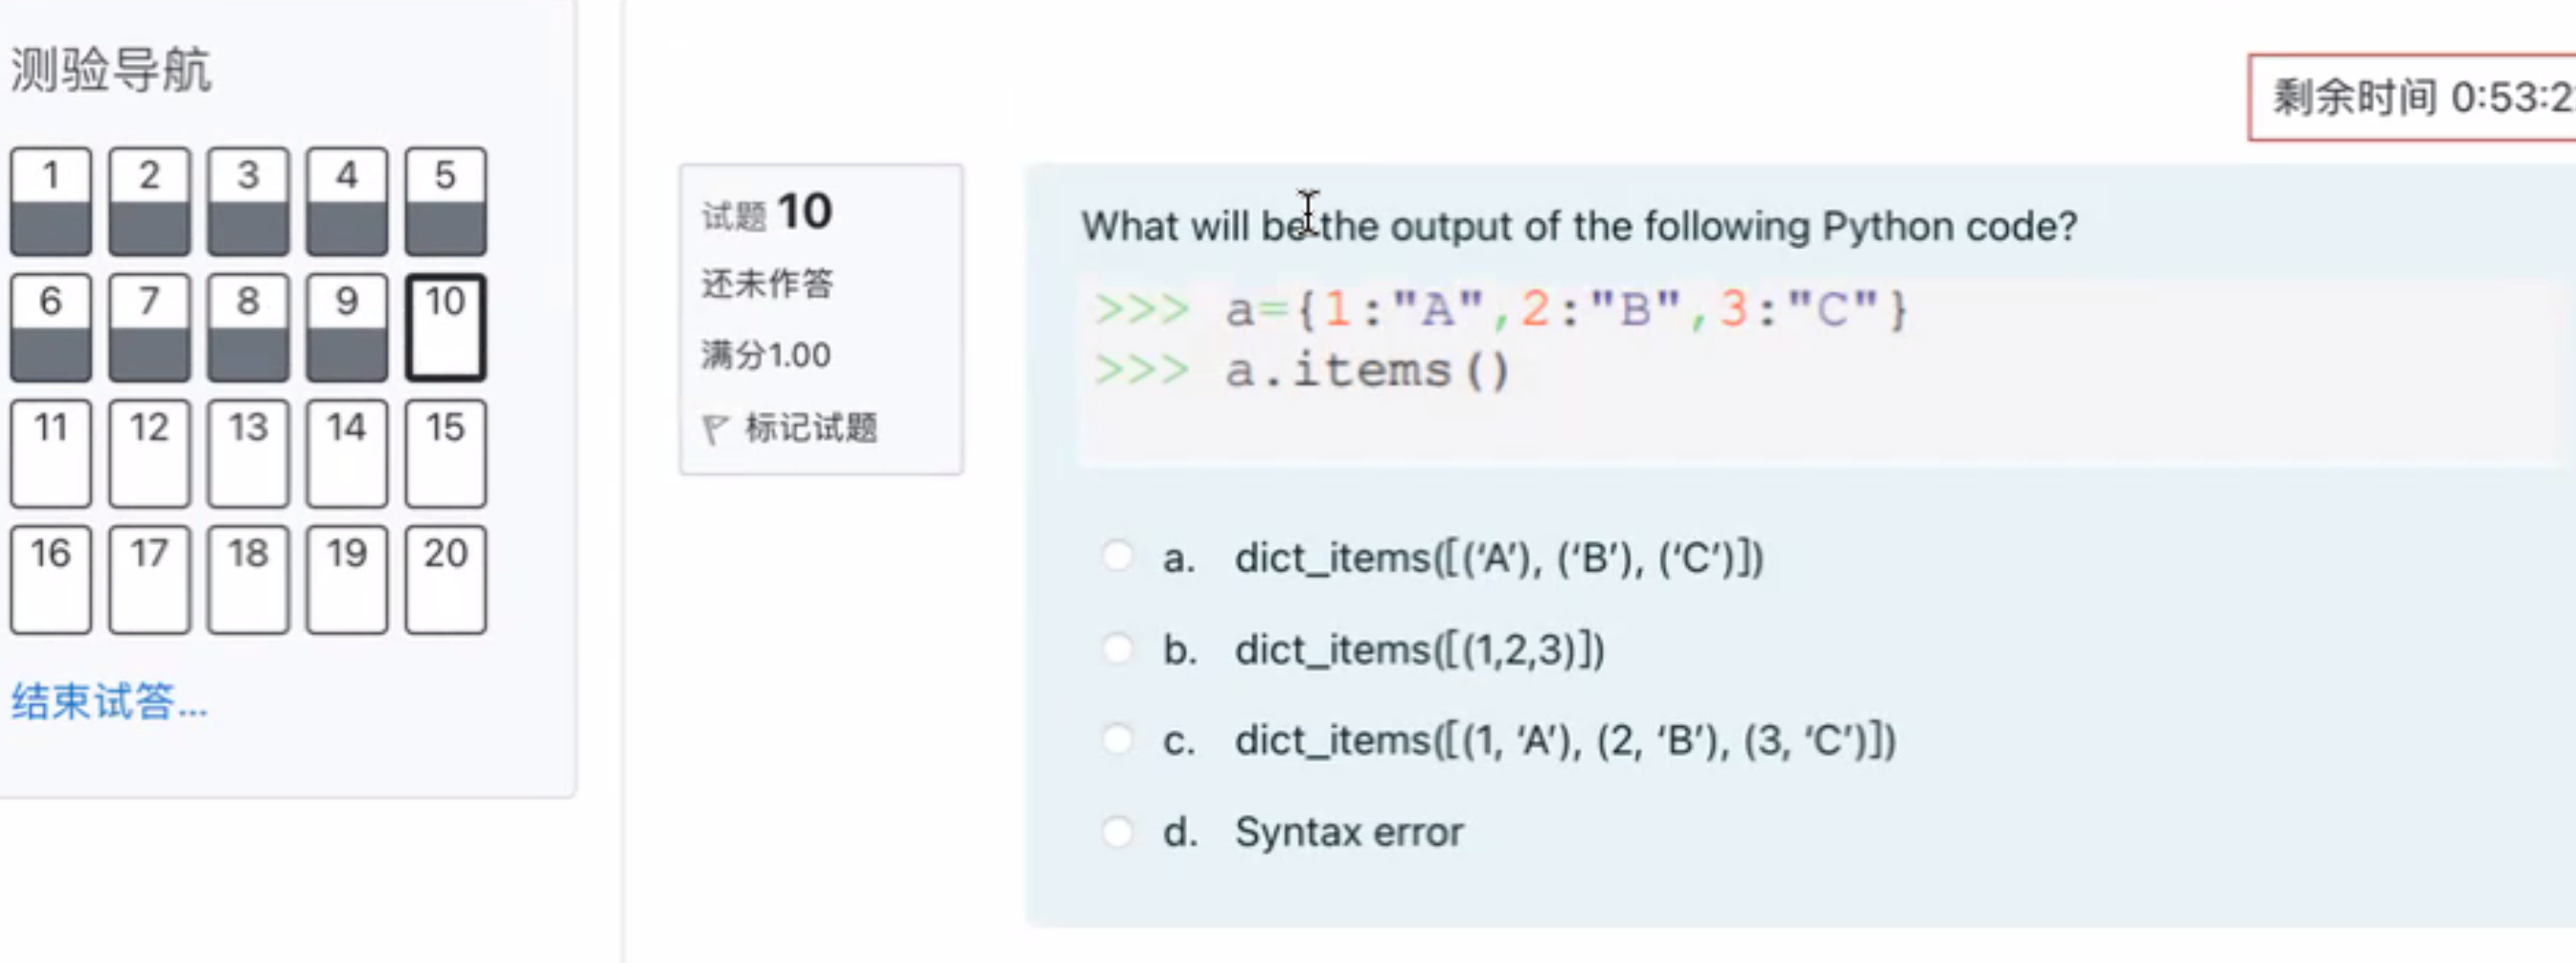Select the current question 10 box

(x=446, y=327)
